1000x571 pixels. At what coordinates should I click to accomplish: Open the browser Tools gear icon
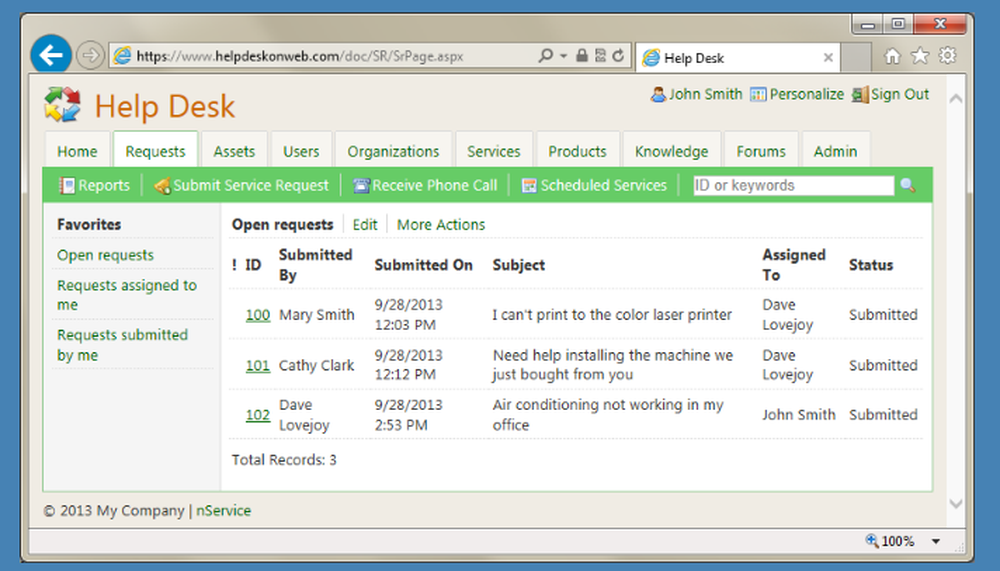(x=948, y=56)
